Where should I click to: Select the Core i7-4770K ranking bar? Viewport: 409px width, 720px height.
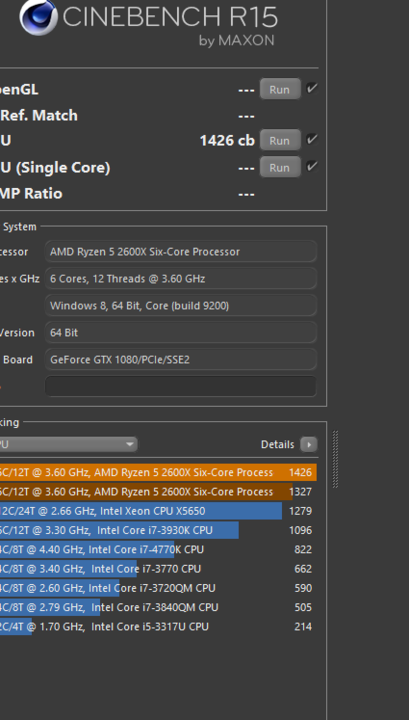158,550
